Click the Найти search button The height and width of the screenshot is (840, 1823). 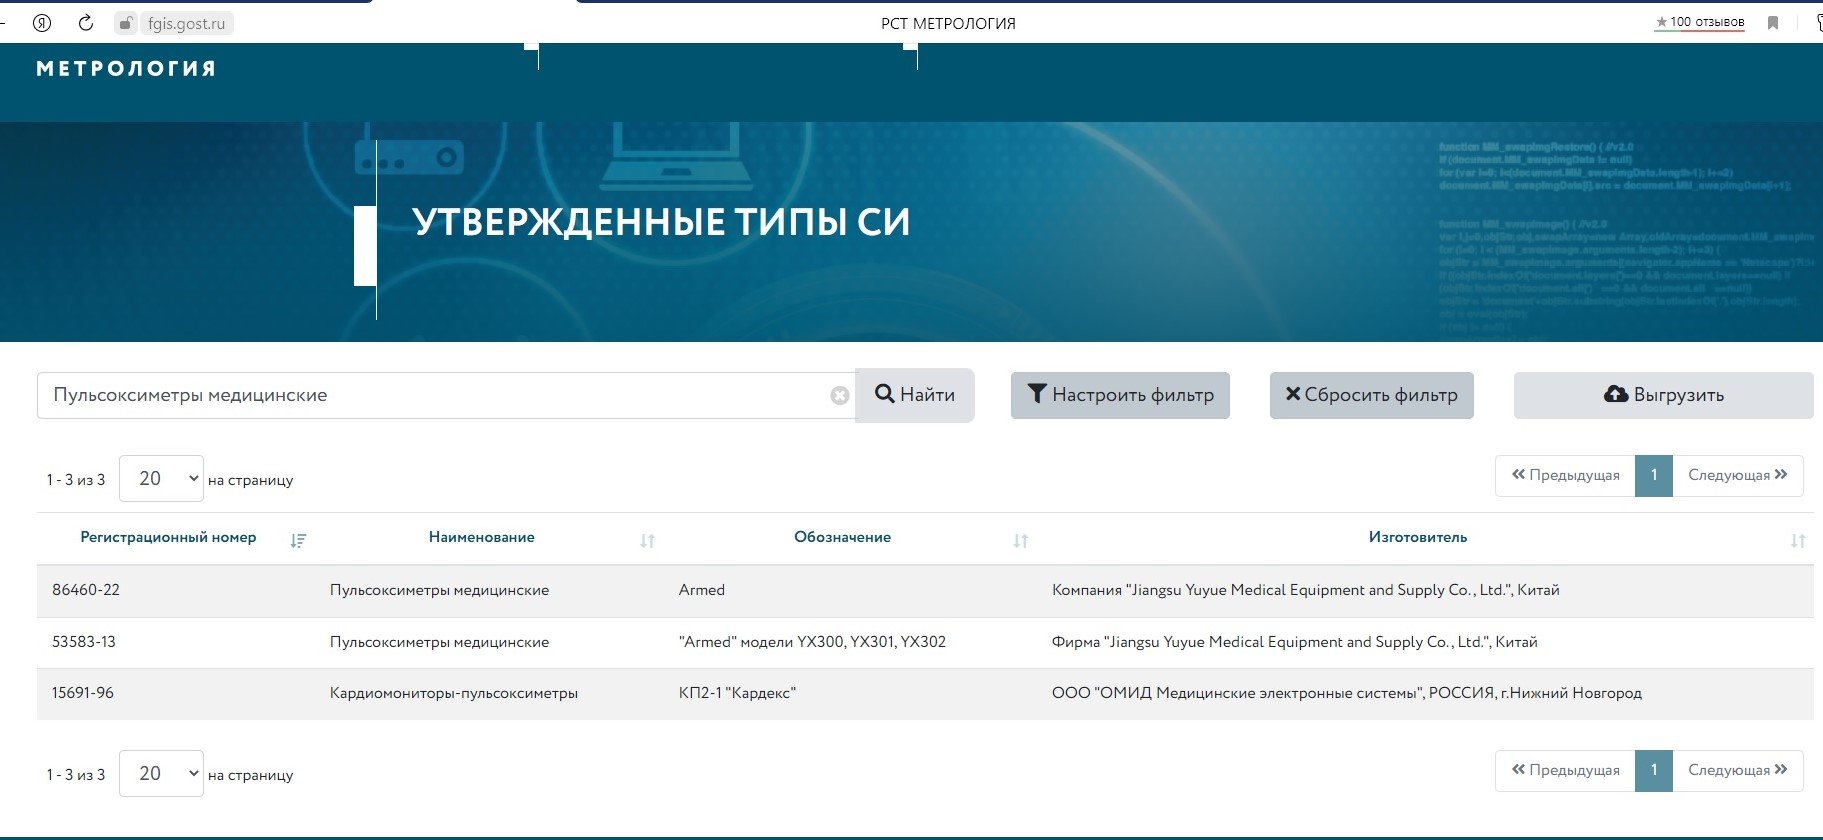915,395
